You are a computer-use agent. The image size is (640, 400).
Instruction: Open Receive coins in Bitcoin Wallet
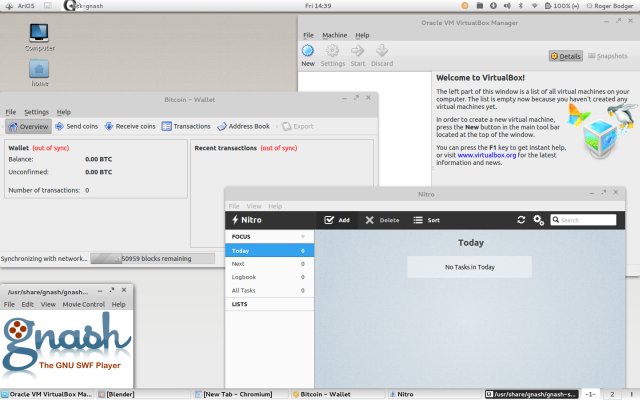coord(130,127)
